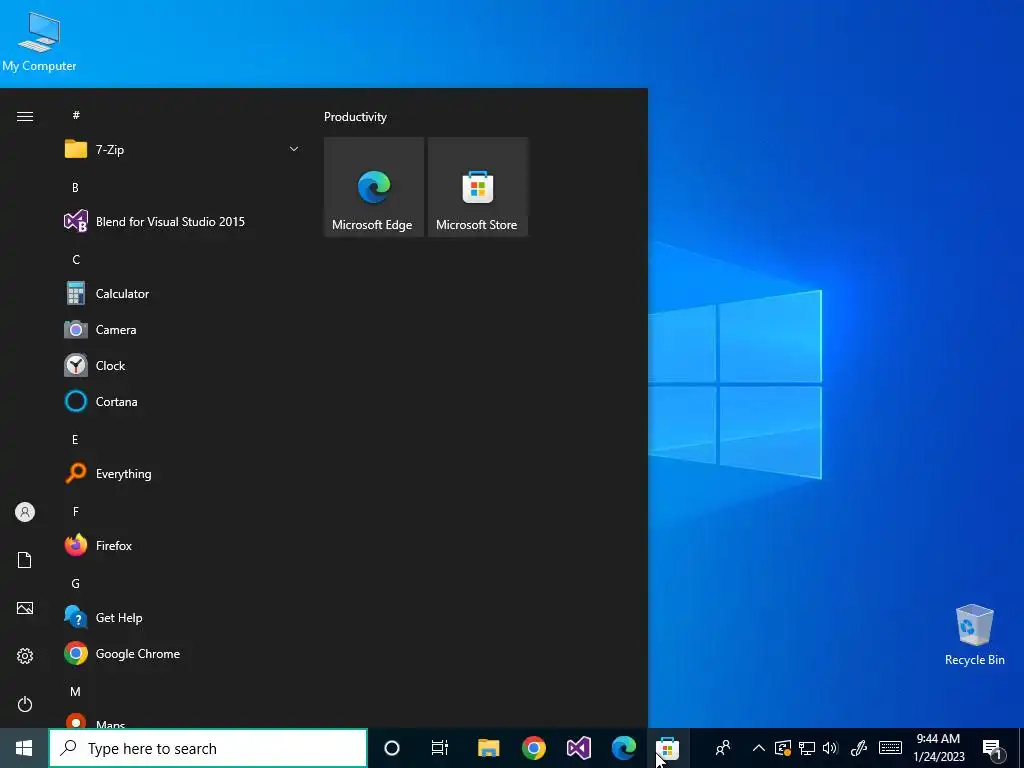Open the touch keyboard icon
The image size is (1024, 768).
[890, 748]
